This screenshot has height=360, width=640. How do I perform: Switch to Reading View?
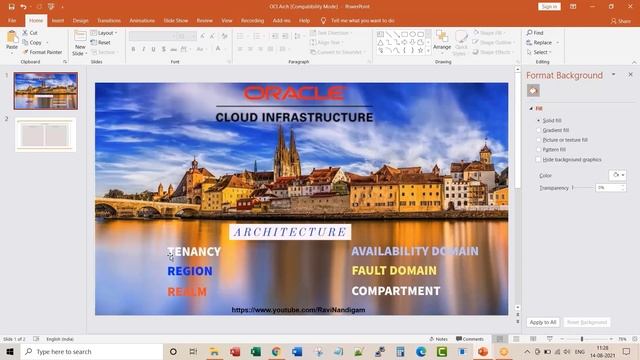click(533, 339)
